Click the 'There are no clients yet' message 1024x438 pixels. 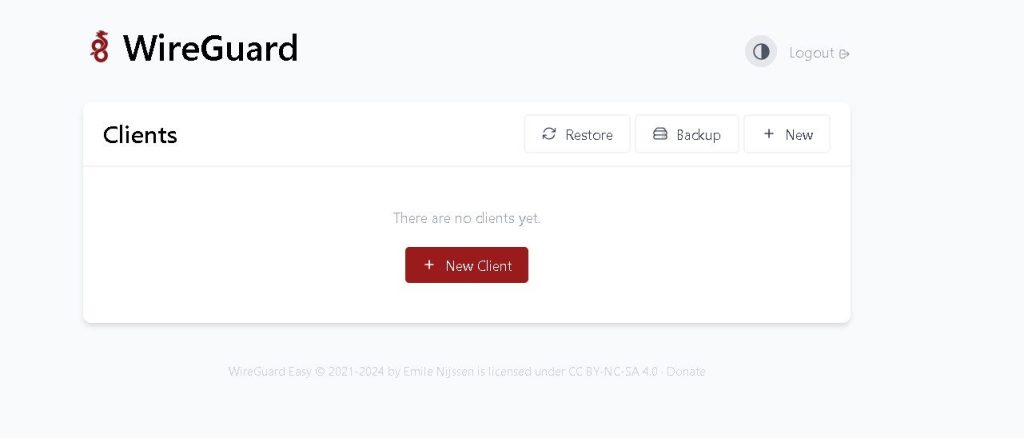466,217
